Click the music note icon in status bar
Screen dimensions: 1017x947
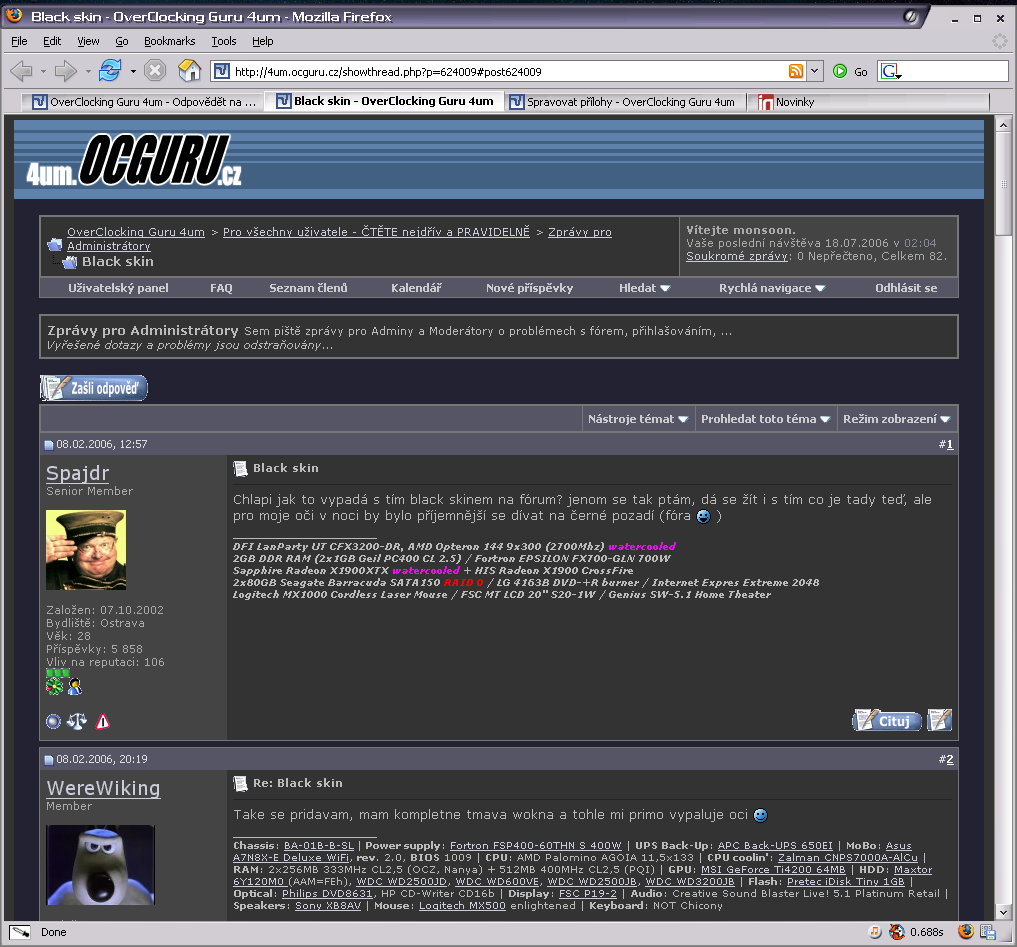click(x=875, y=932)
